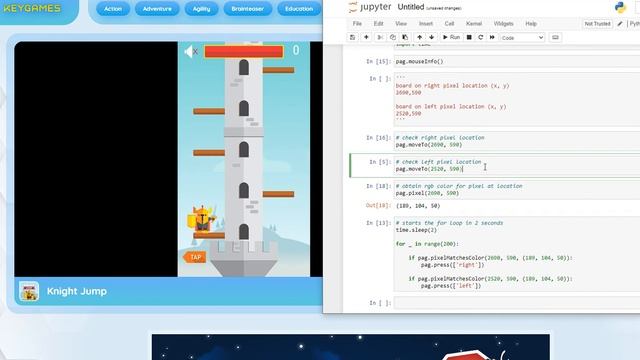The width and height of the screenshot is (640, 360).
Task: Click the Python logo in Jupyter header
Action: [620, 7]
